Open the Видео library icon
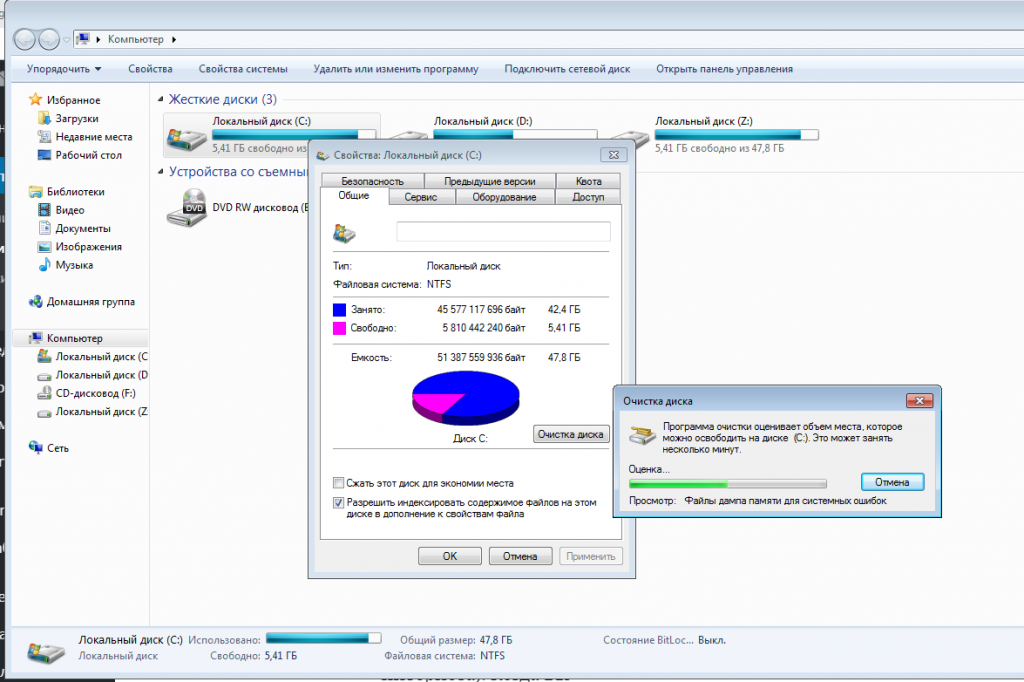 pos(44,210)
